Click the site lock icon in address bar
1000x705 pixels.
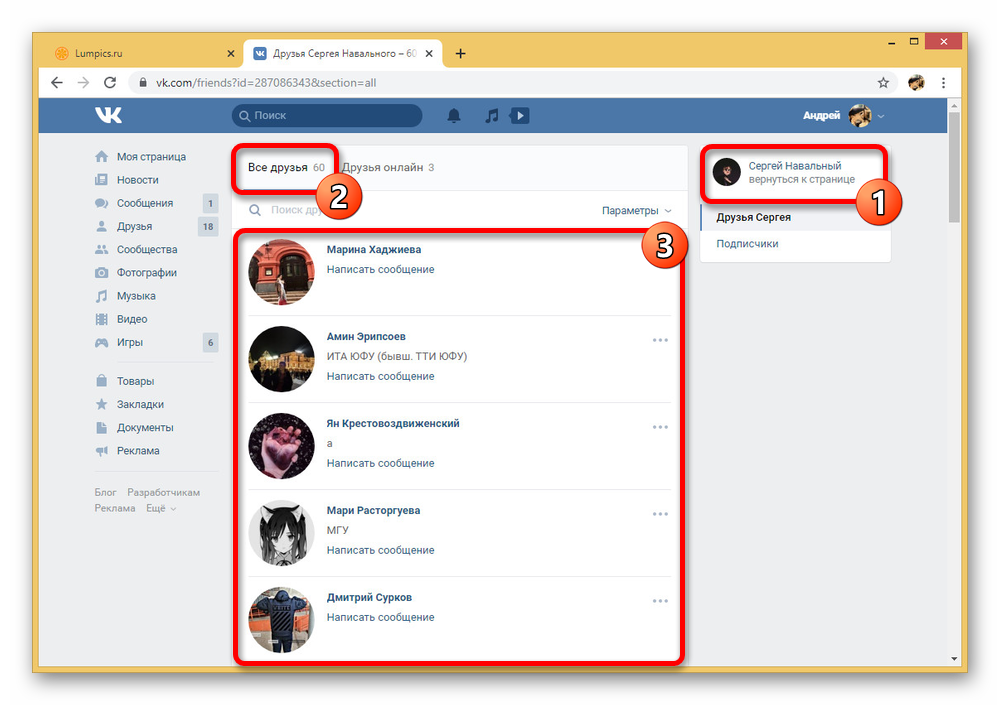pos(143,82)
